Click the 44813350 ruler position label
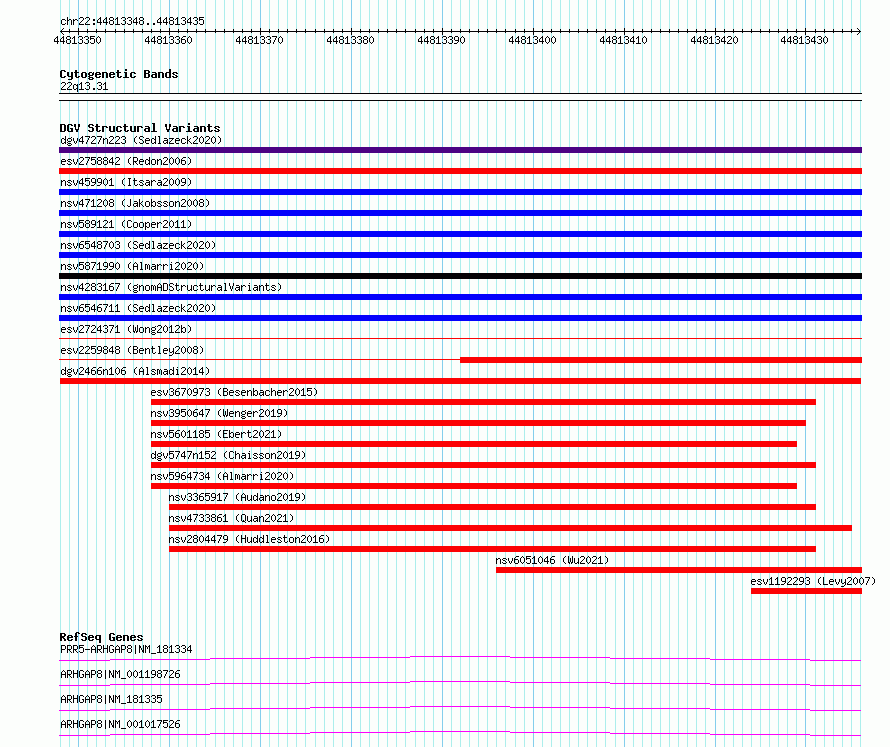 tap(77, 40)
